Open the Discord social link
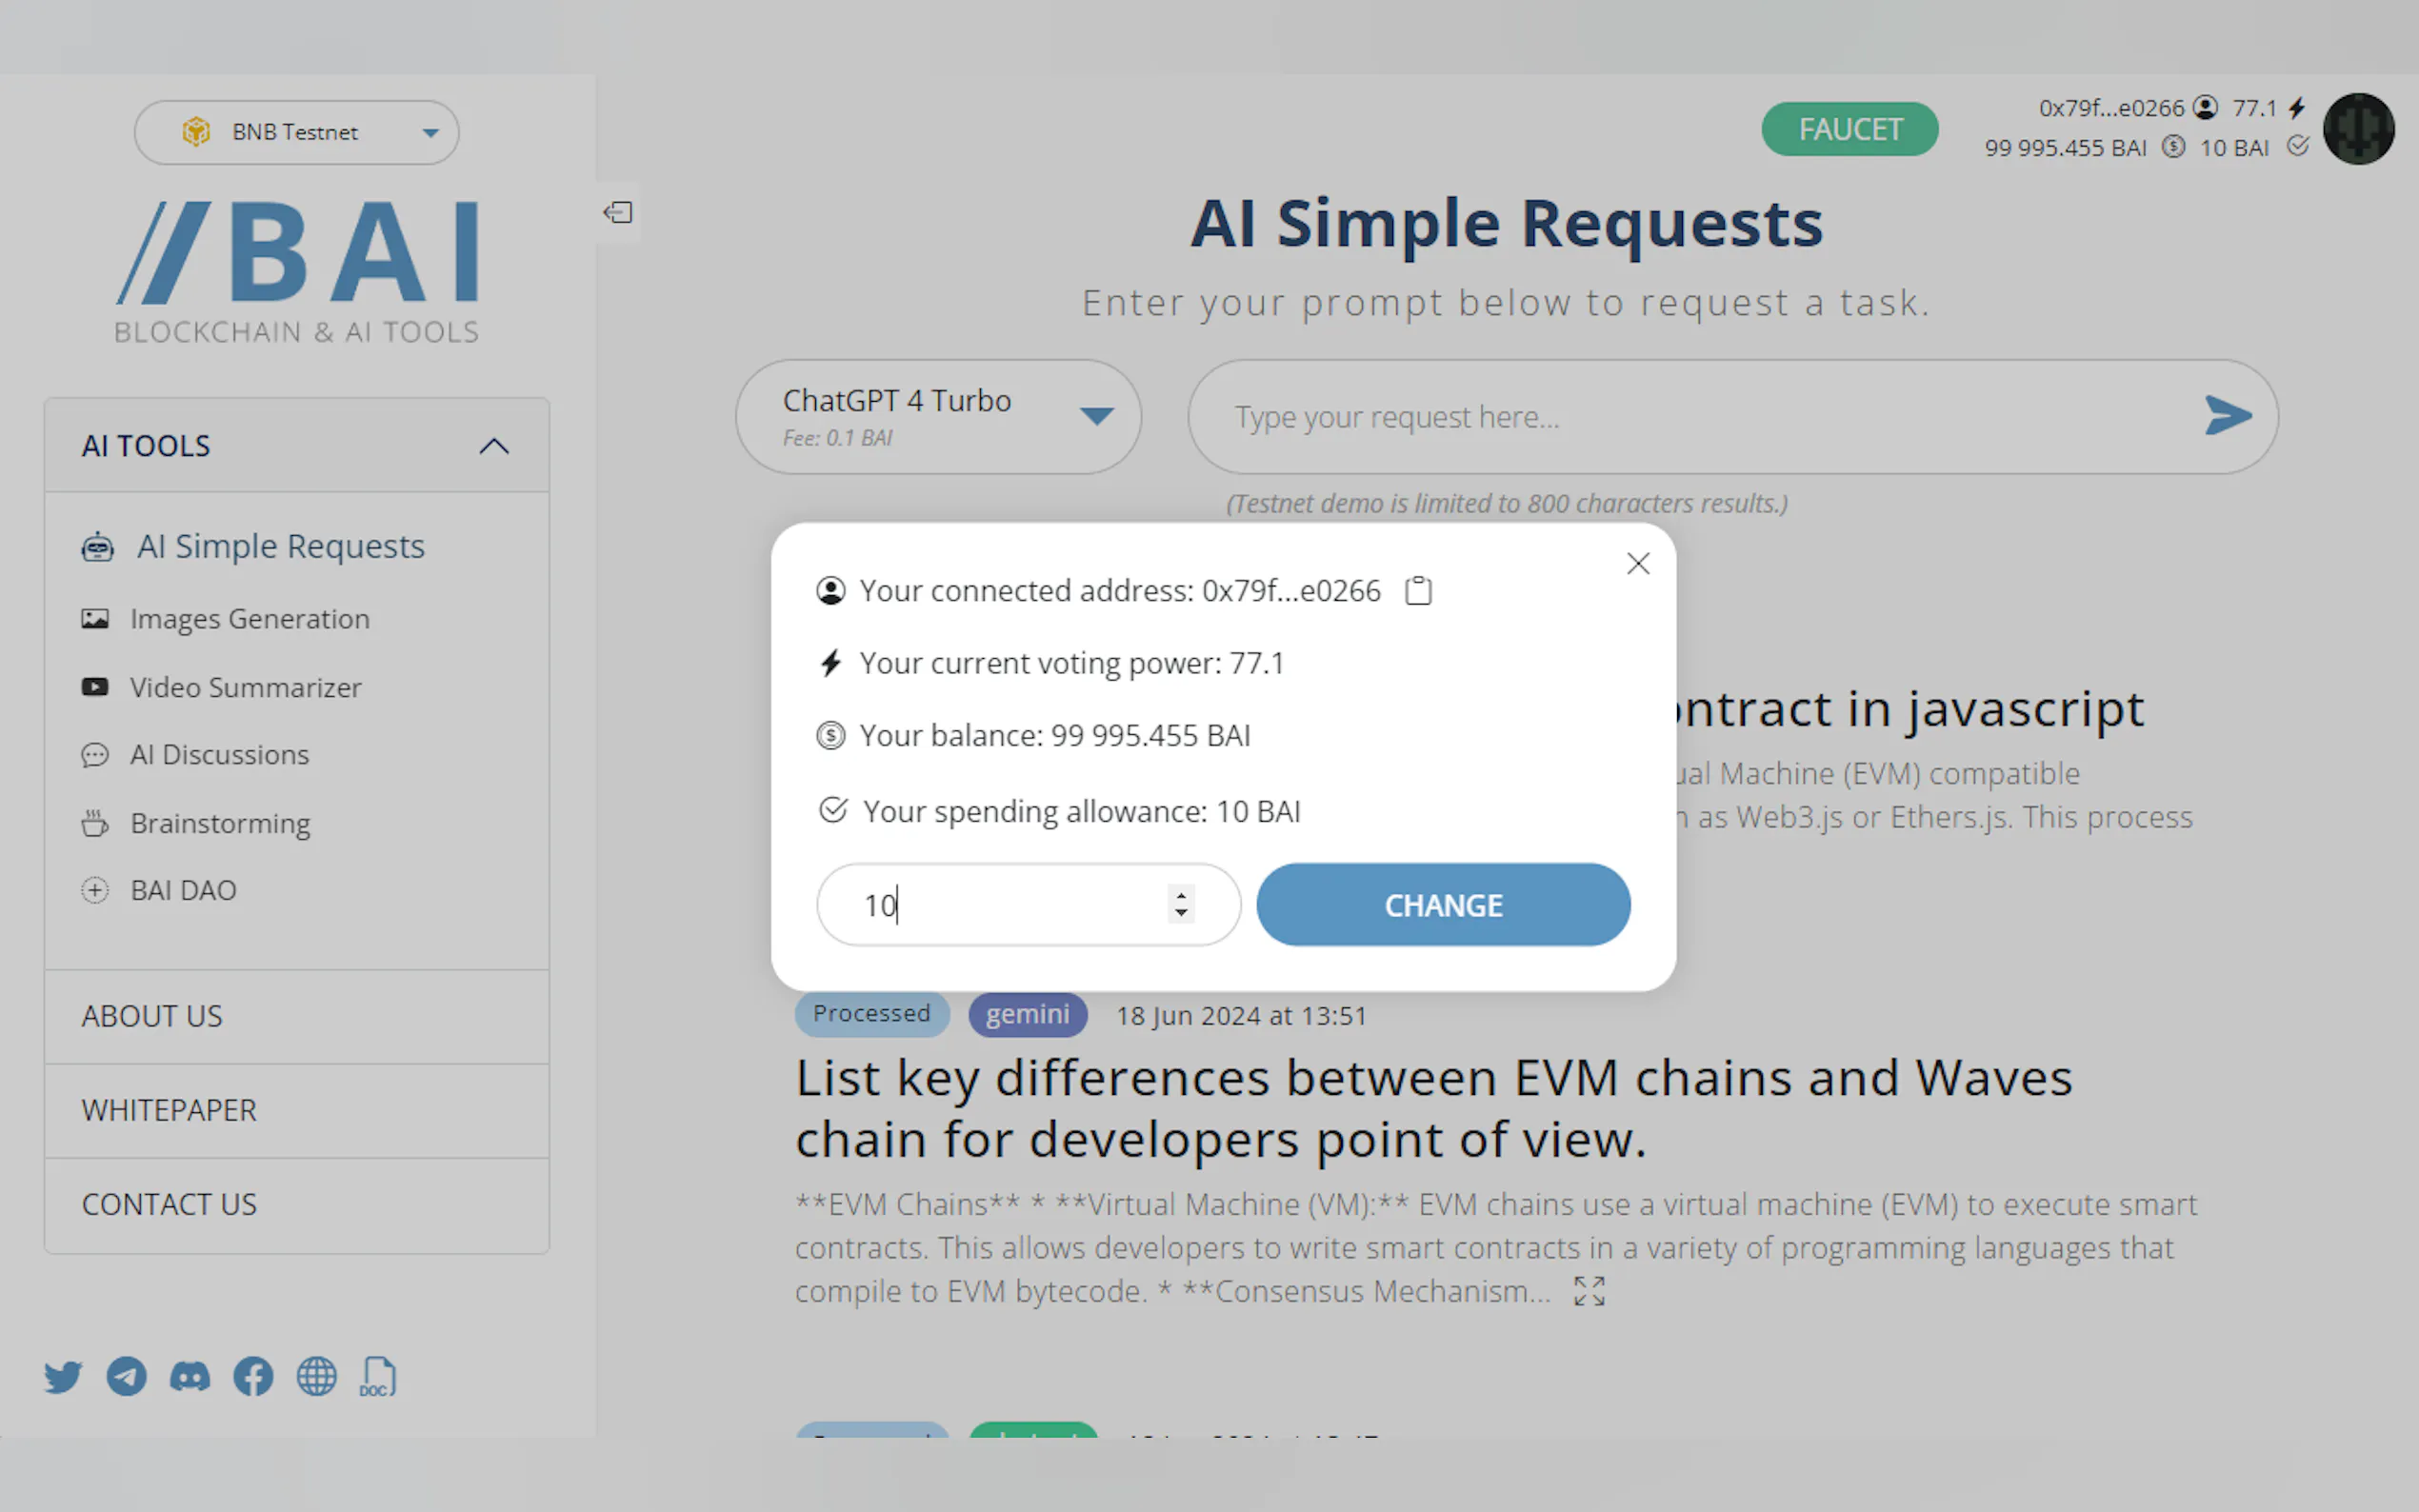 pos(190,1377)
